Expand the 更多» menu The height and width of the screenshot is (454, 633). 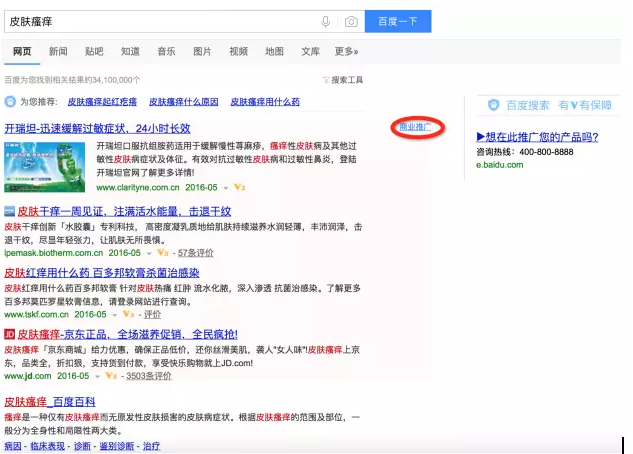click(346, 51)
